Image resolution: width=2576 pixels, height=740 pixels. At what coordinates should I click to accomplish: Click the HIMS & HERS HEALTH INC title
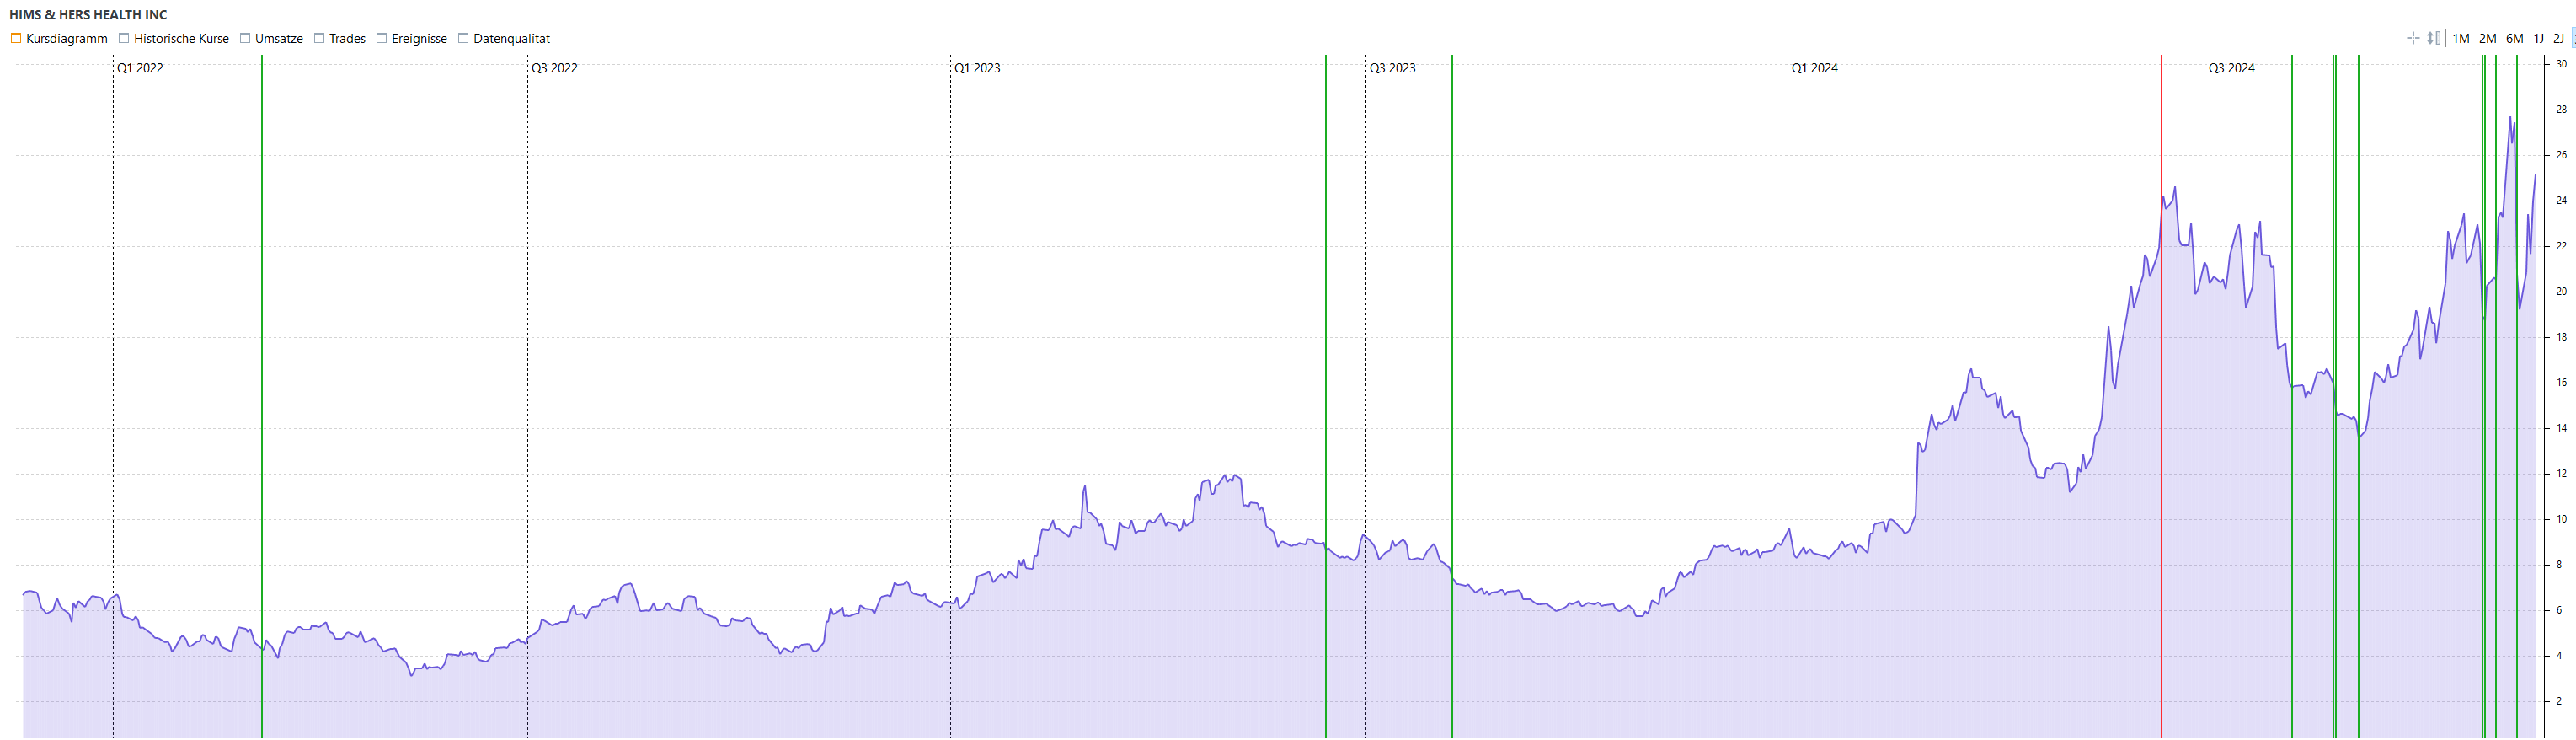88,15
